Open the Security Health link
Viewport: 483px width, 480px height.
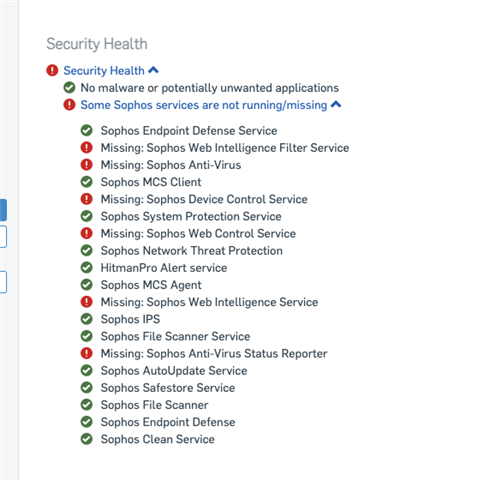104,71
